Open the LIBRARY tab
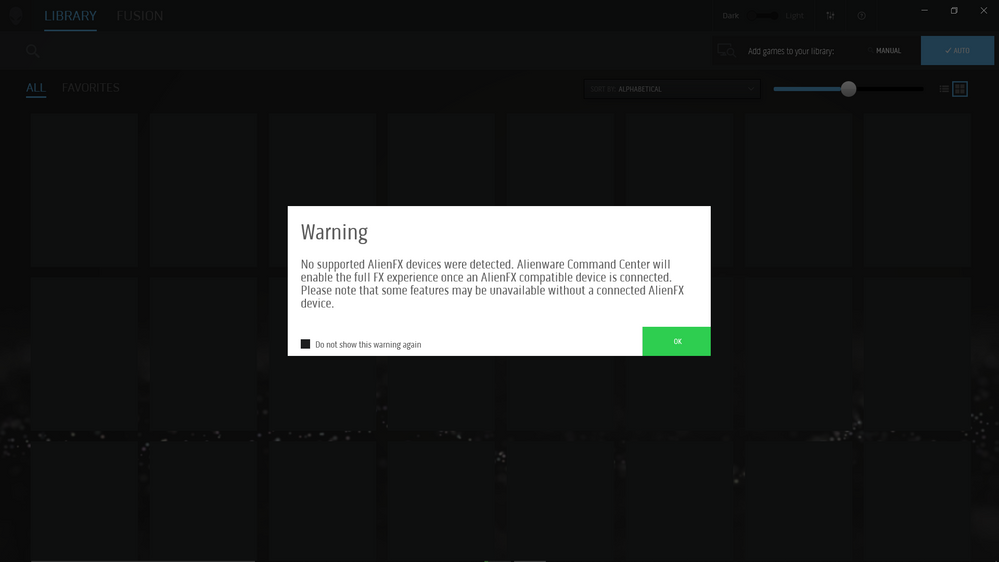Image resolution: width=999 pixels, height=562 pixels. click(x=70, y=16)
